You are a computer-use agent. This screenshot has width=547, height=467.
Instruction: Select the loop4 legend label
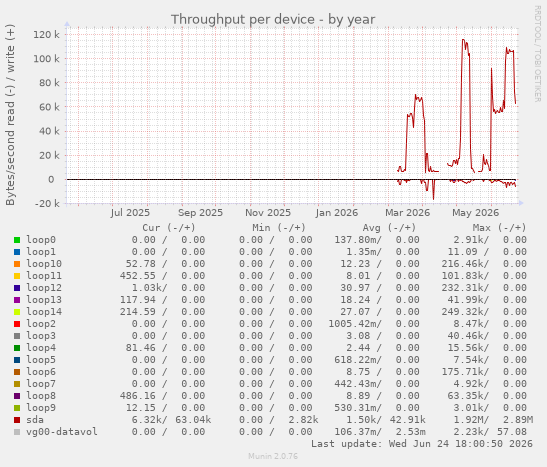pos(41,347)
